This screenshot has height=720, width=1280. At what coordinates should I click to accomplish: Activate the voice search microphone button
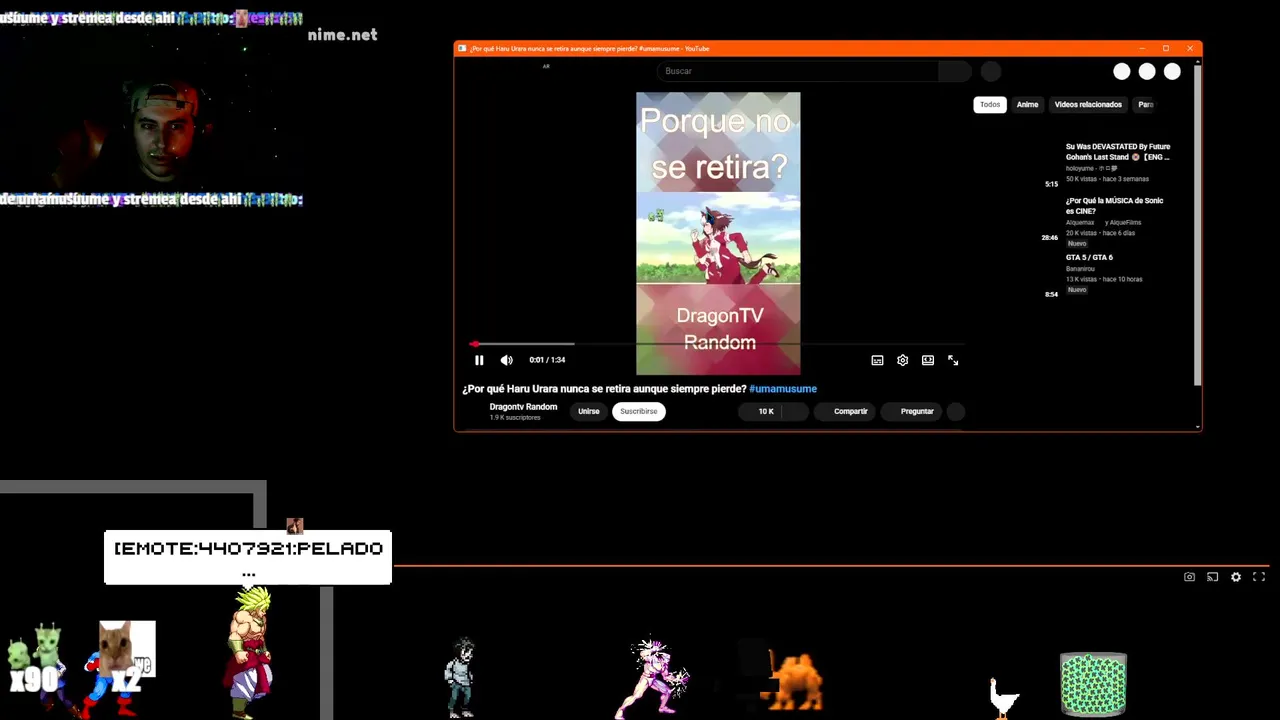(990, 71)
